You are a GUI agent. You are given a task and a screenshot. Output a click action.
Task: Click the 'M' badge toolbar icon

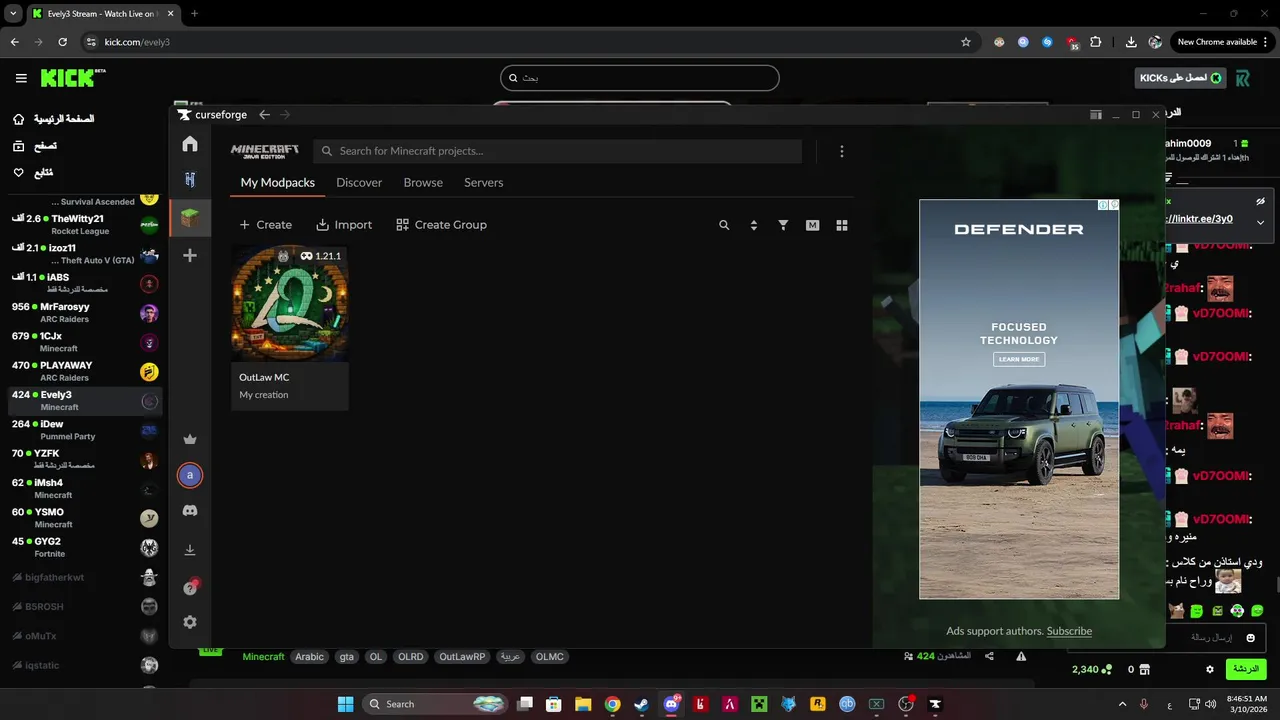point(812,225)
